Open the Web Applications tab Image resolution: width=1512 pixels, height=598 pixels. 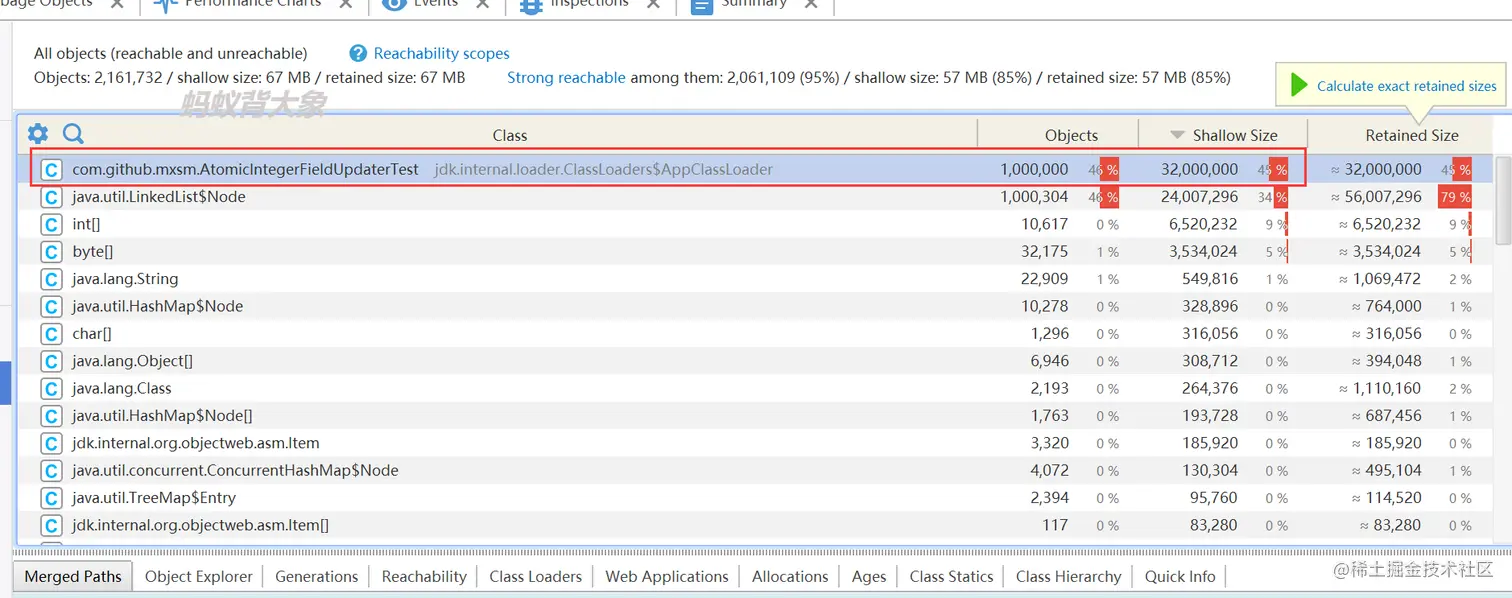click(667, 576)
